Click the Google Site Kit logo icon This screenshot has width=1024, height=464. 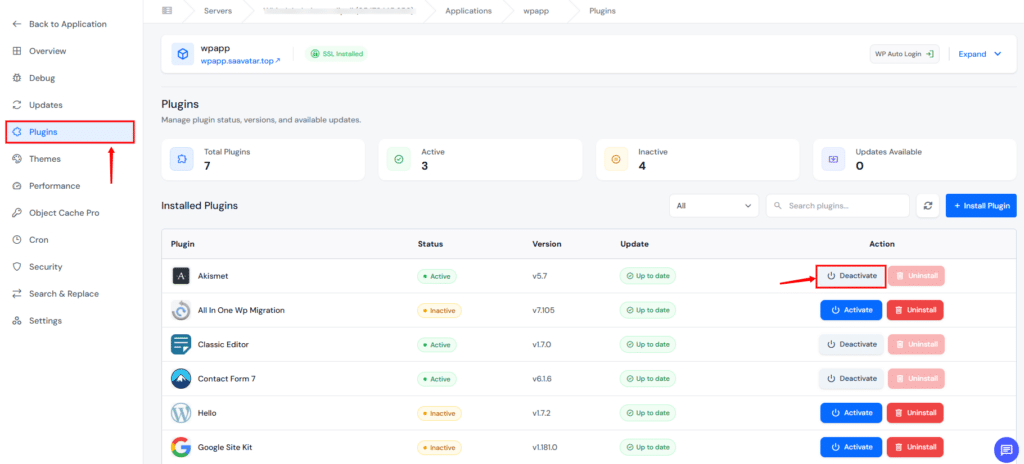[181, 447]
